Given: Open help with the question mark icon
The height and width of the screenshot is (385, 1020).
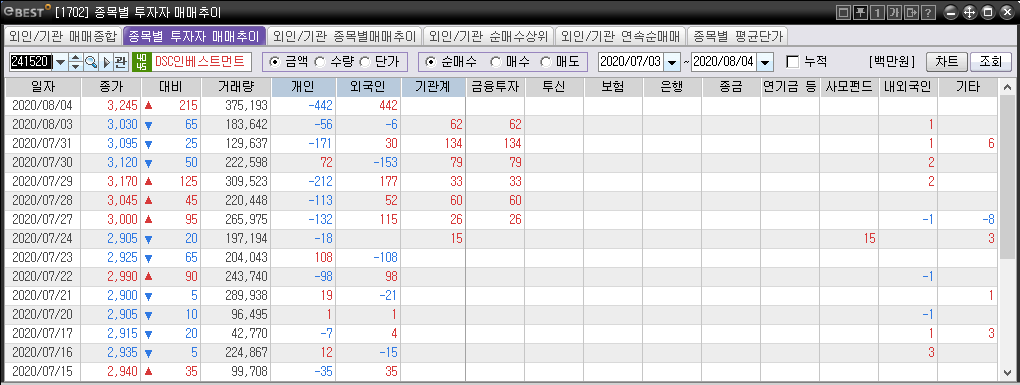Looking at the screenshot, I should tap(928, 12).
